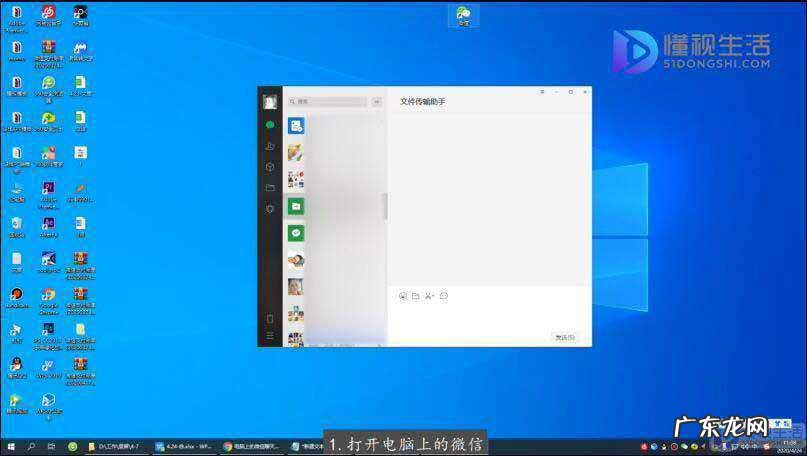Open the Windows Start menu
Screen dimensions: 807x456
(11, 446)
